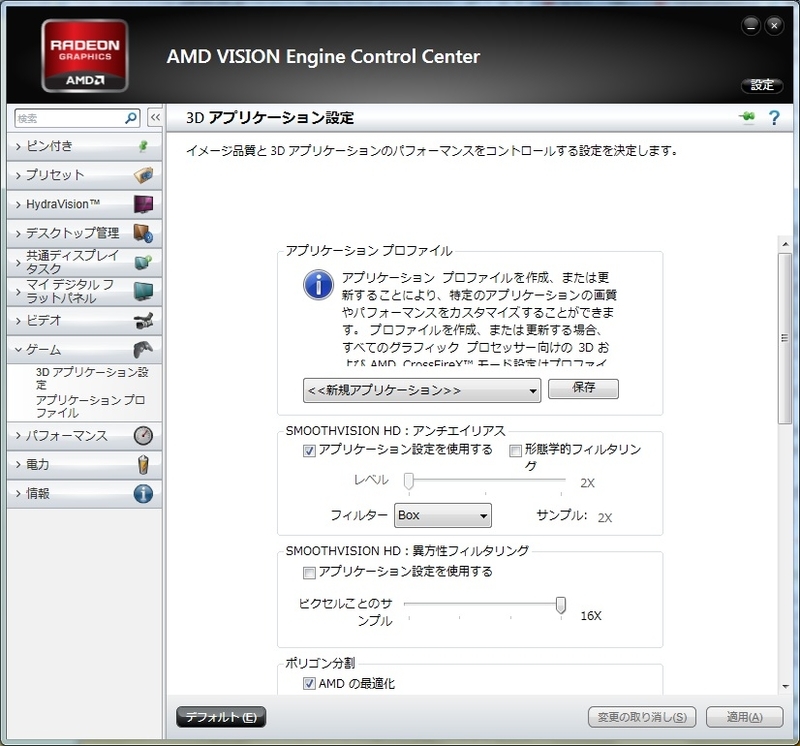Screen dimensions: 800x746
Task: Click the ピクセルごとのサンプル slider handle
Action: pos(561,605)
